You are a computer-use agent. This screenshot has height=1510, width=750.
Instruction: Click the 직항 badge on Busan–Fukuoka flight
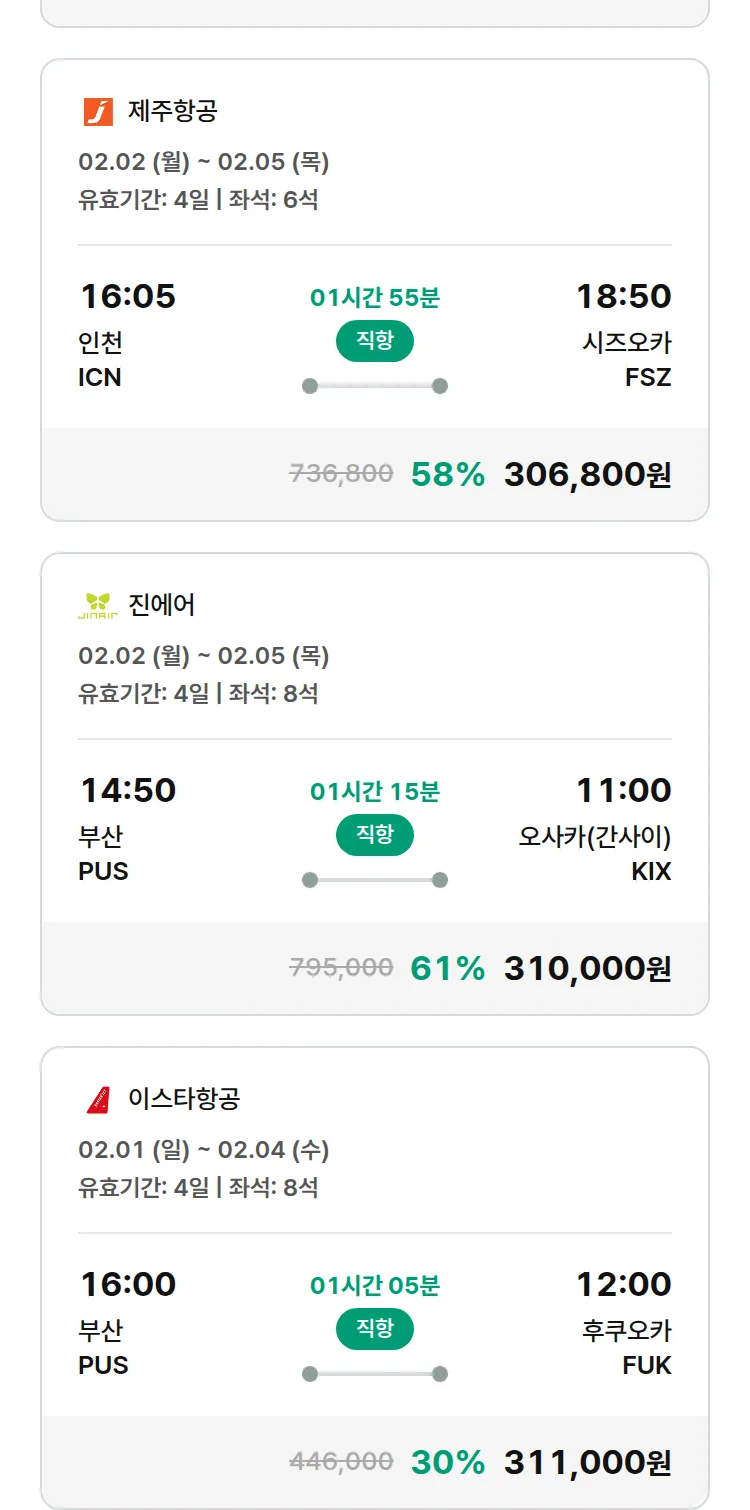(x=375, y=1329)
